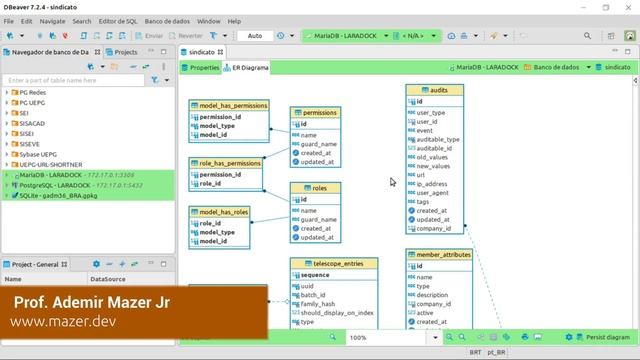Print the ER diagram
The width and height of the screenshot is (640, 360).
tap(525, 337)
